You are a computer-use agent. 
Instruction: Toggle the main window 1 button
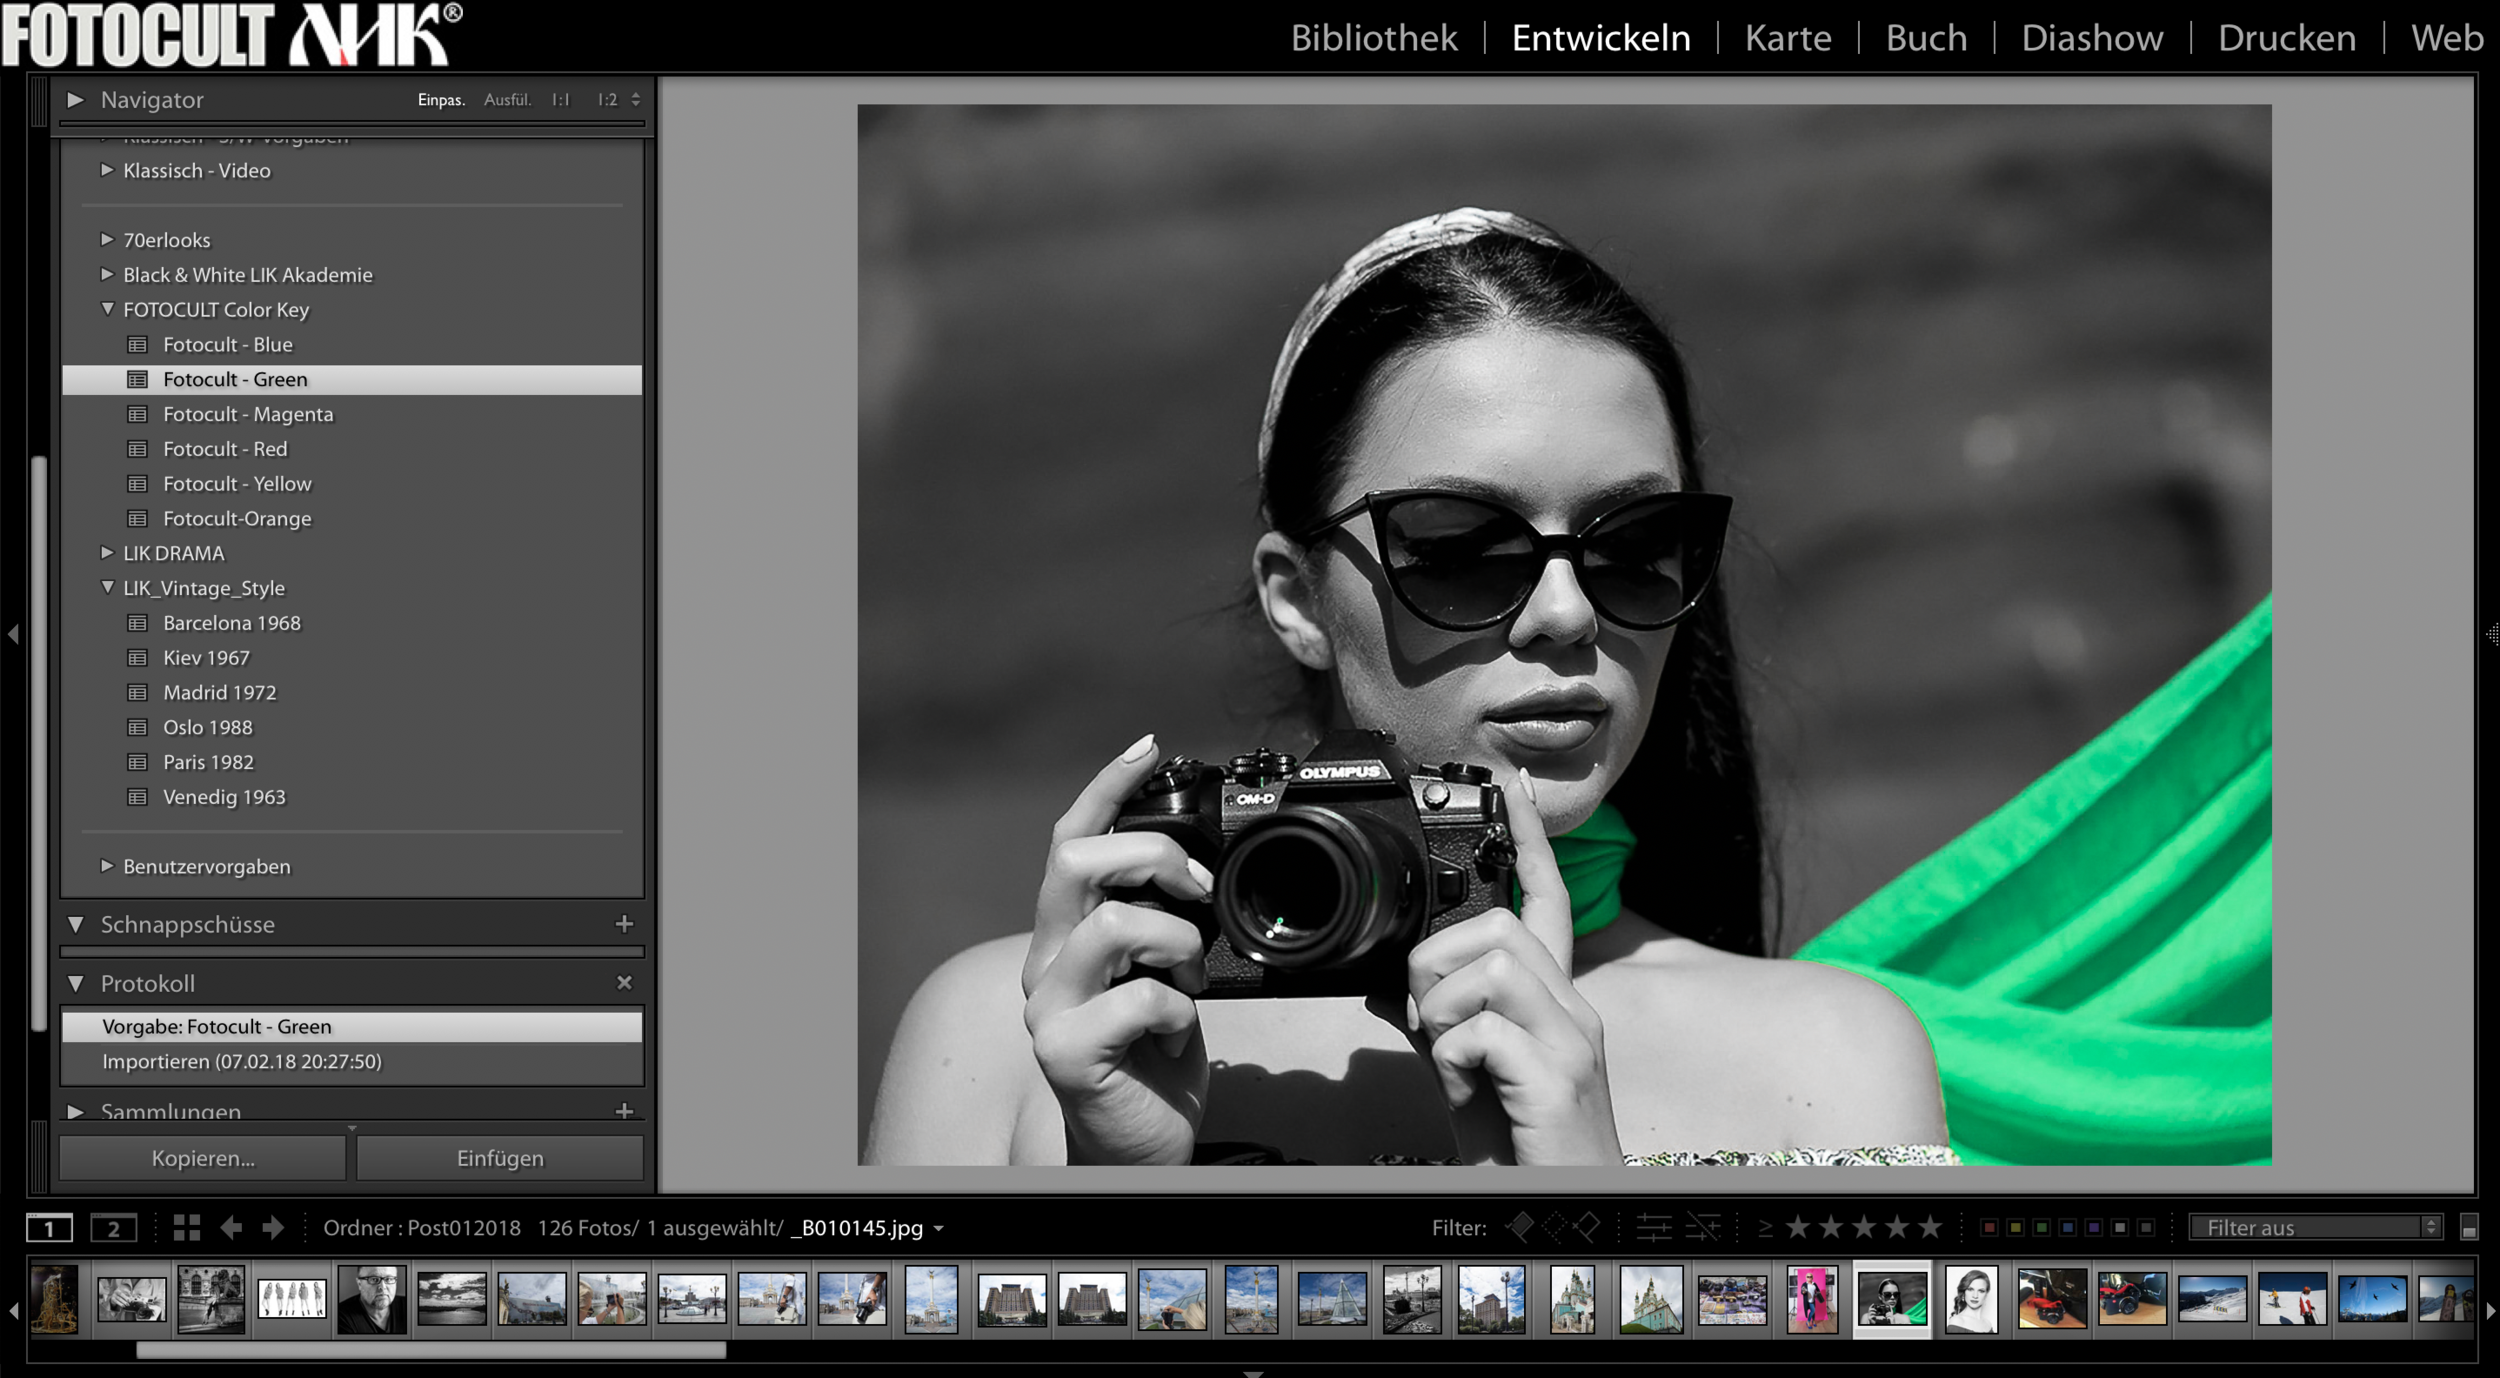(x=48, y=1229)
